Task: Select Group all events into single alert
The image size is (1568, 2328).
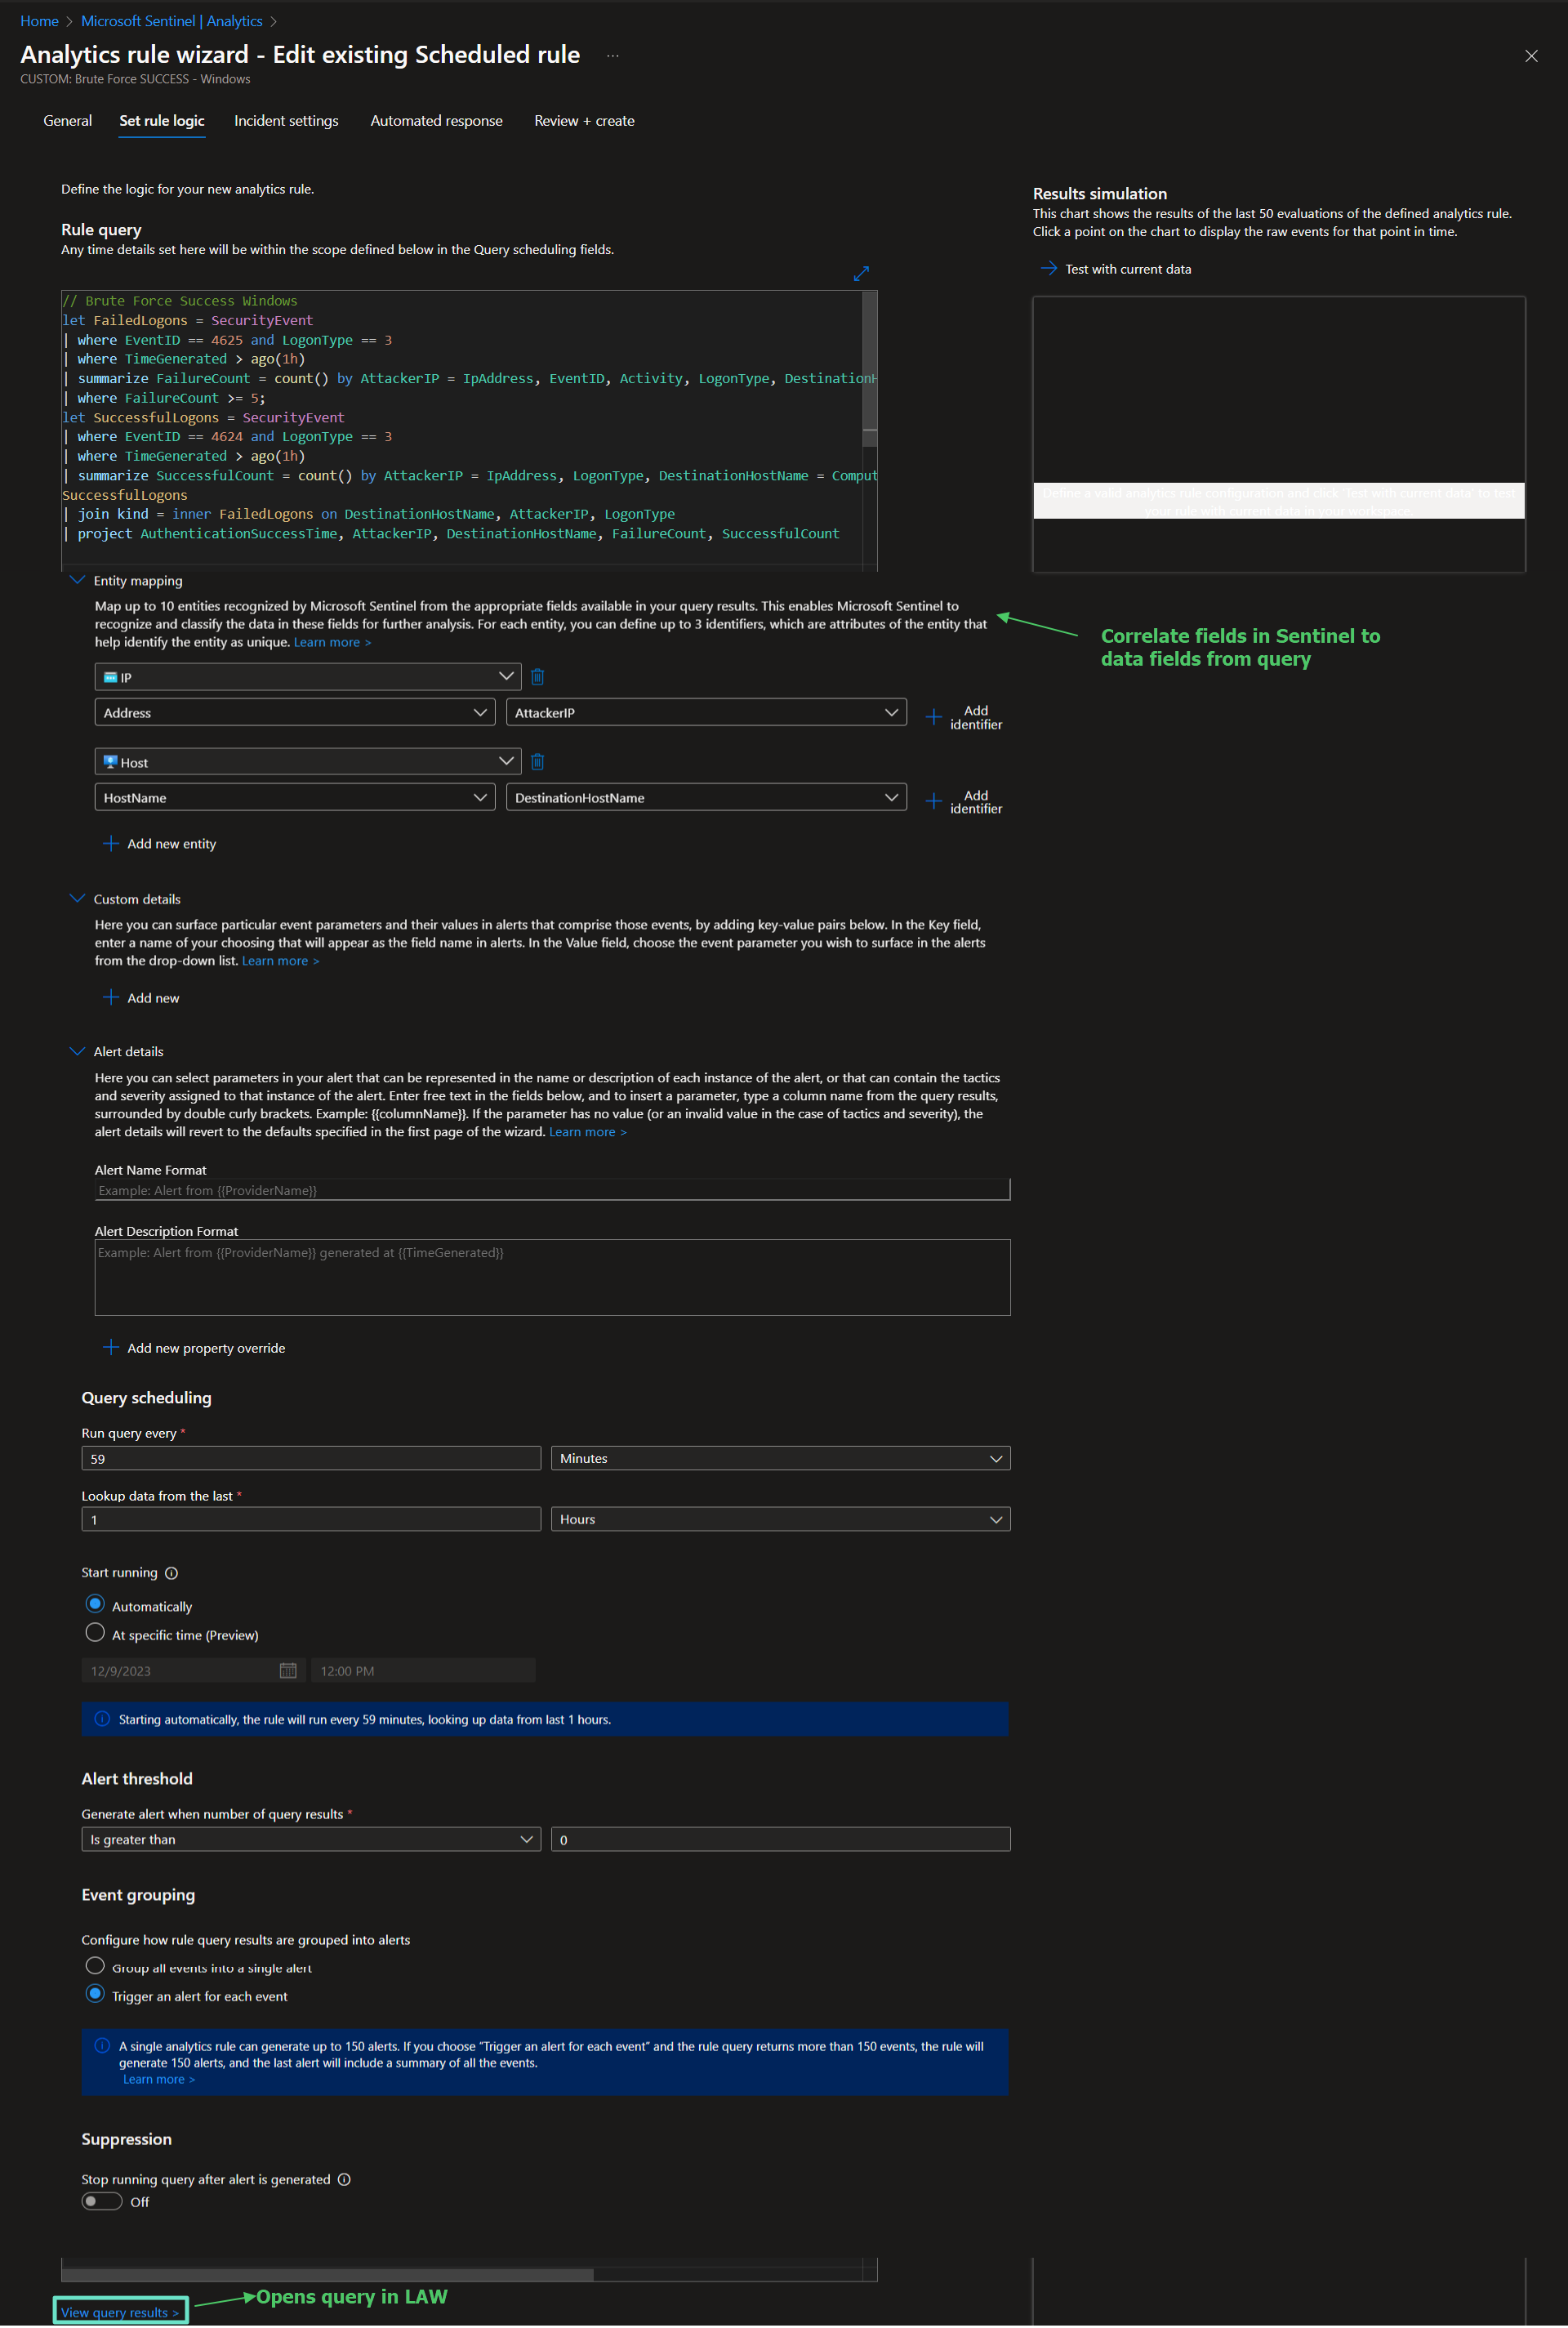Action: pos(95,1966)
